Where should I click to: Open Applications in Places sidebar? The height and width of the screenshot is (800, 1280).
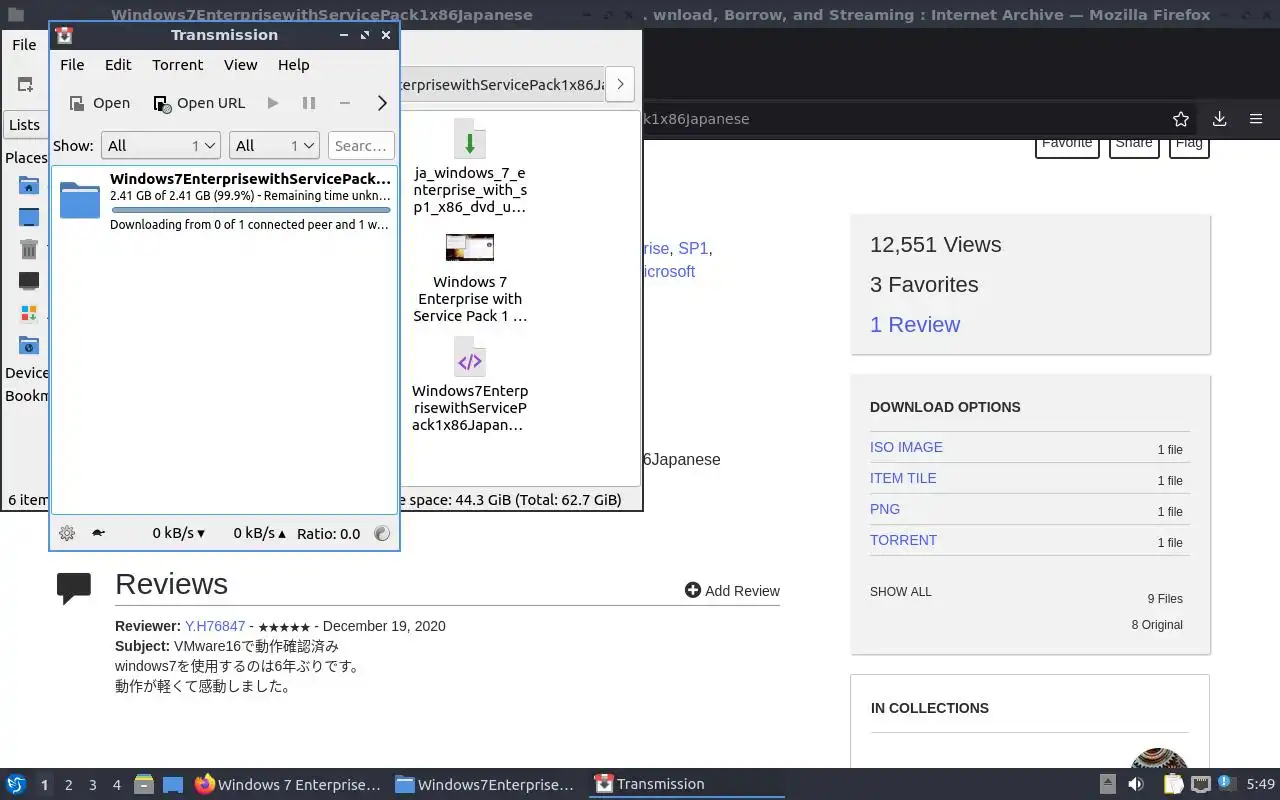(x=29, y=313)
